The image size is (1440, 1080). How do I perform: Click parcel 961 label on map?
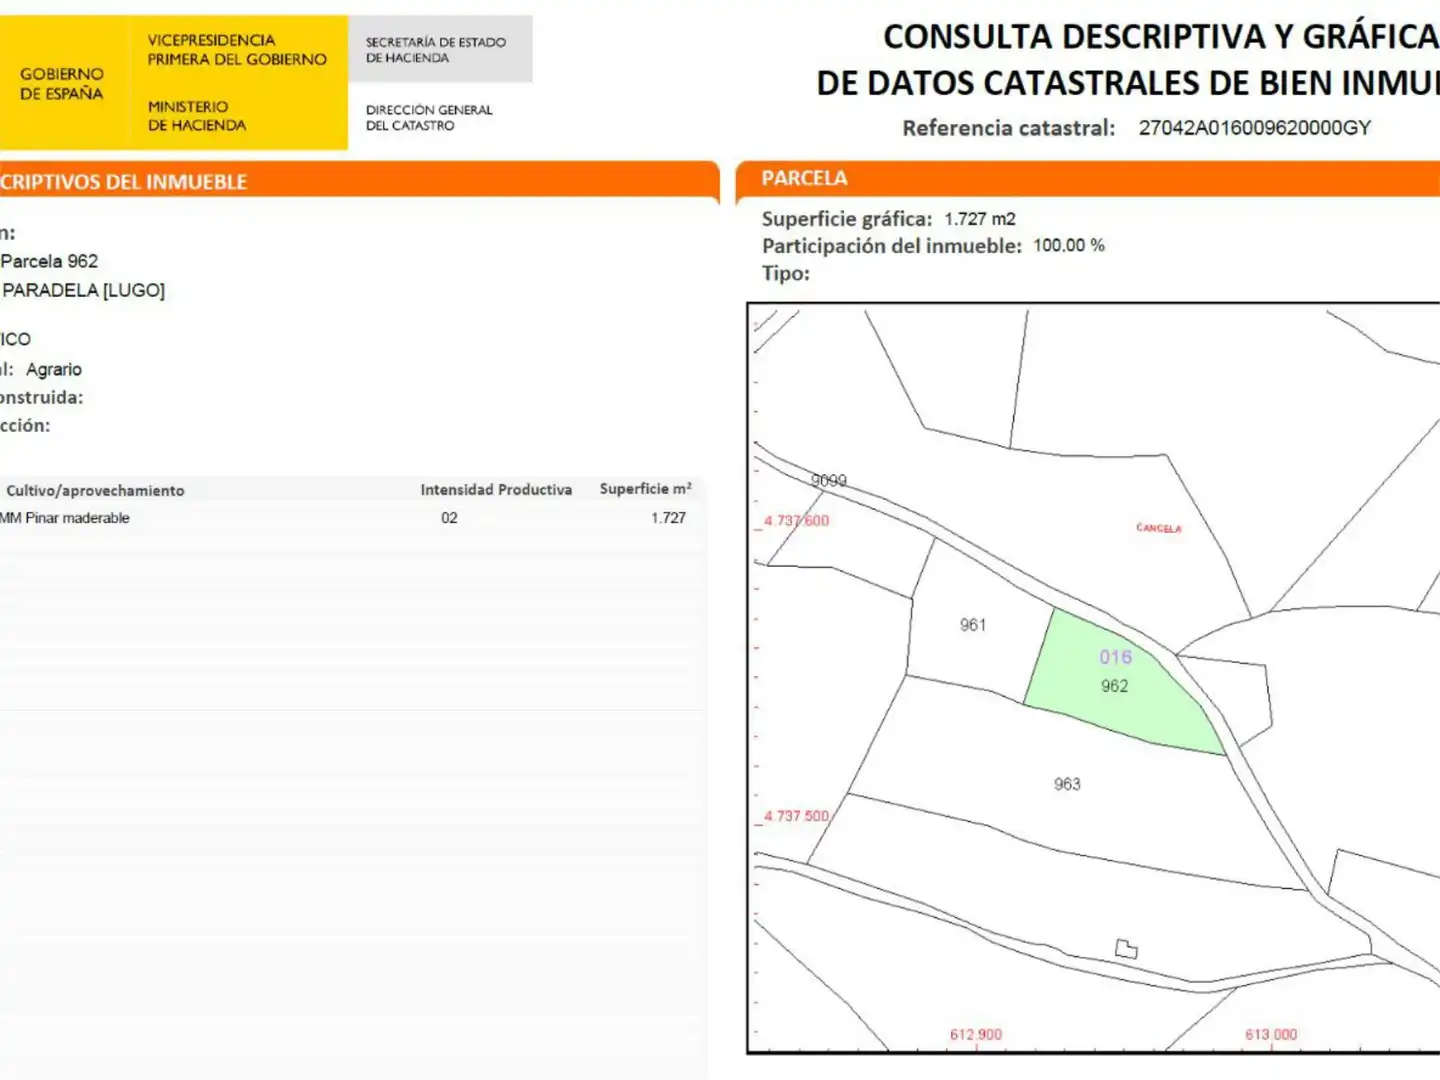(x=973, y=625)
